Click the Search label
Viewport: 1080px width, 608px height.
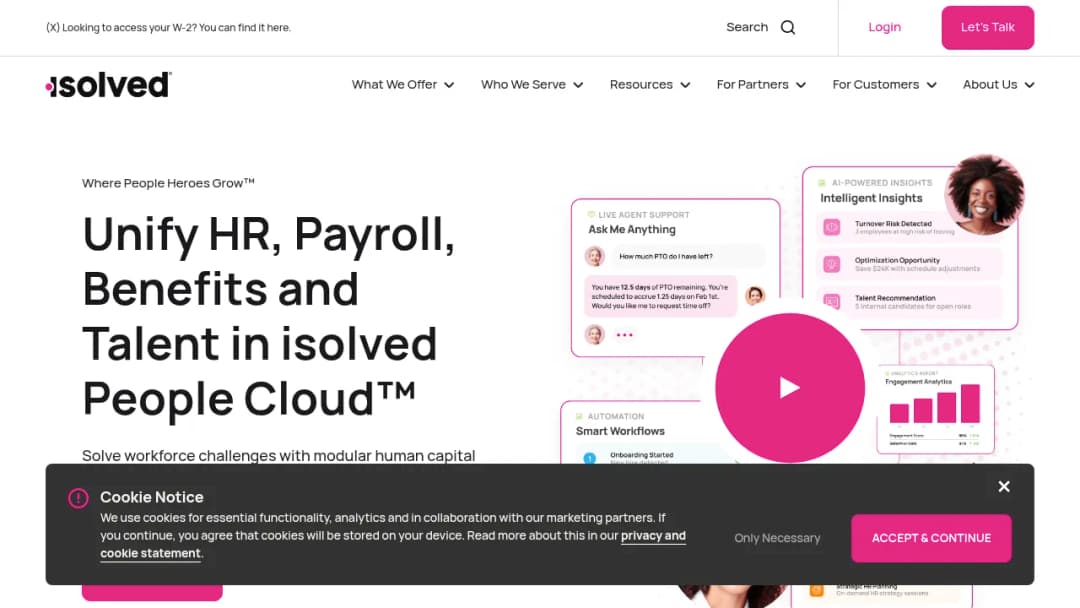747,28
